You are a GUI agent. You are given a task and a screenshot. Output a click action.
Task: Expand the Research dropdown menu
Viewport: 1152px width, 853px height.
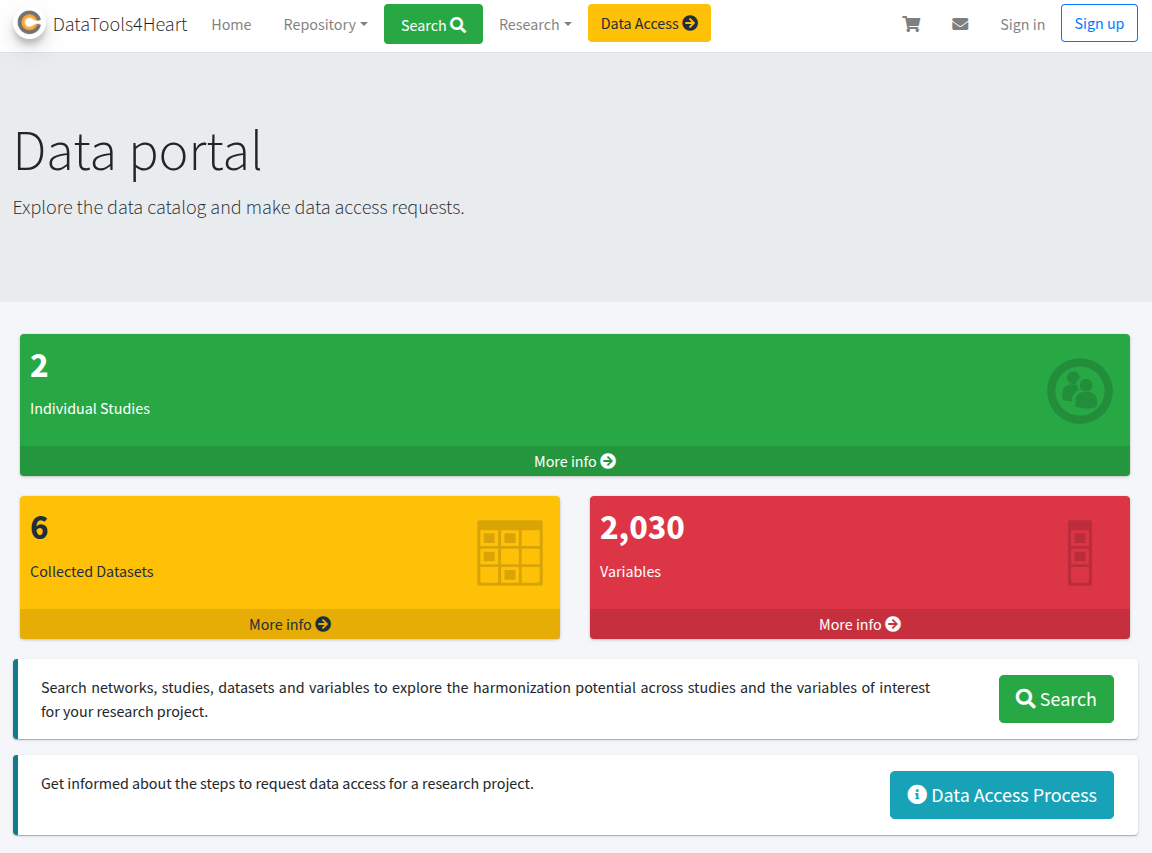pyautogui.click(x=535, y=24)
